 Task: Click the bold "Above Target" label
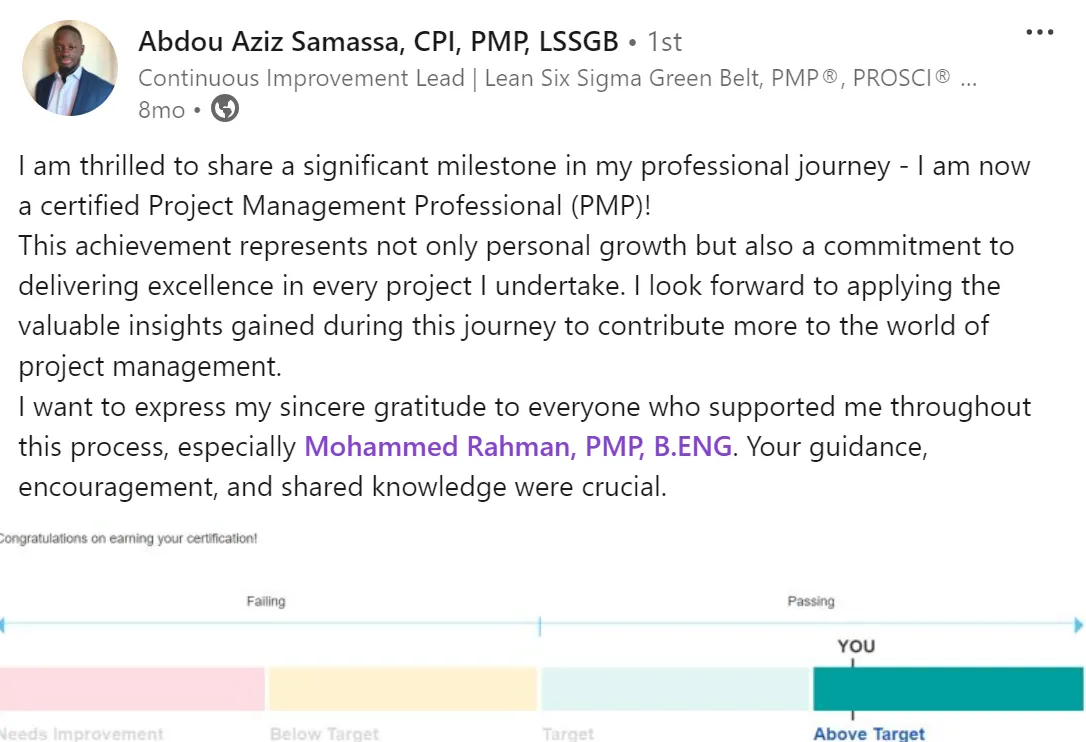point(869,734)
